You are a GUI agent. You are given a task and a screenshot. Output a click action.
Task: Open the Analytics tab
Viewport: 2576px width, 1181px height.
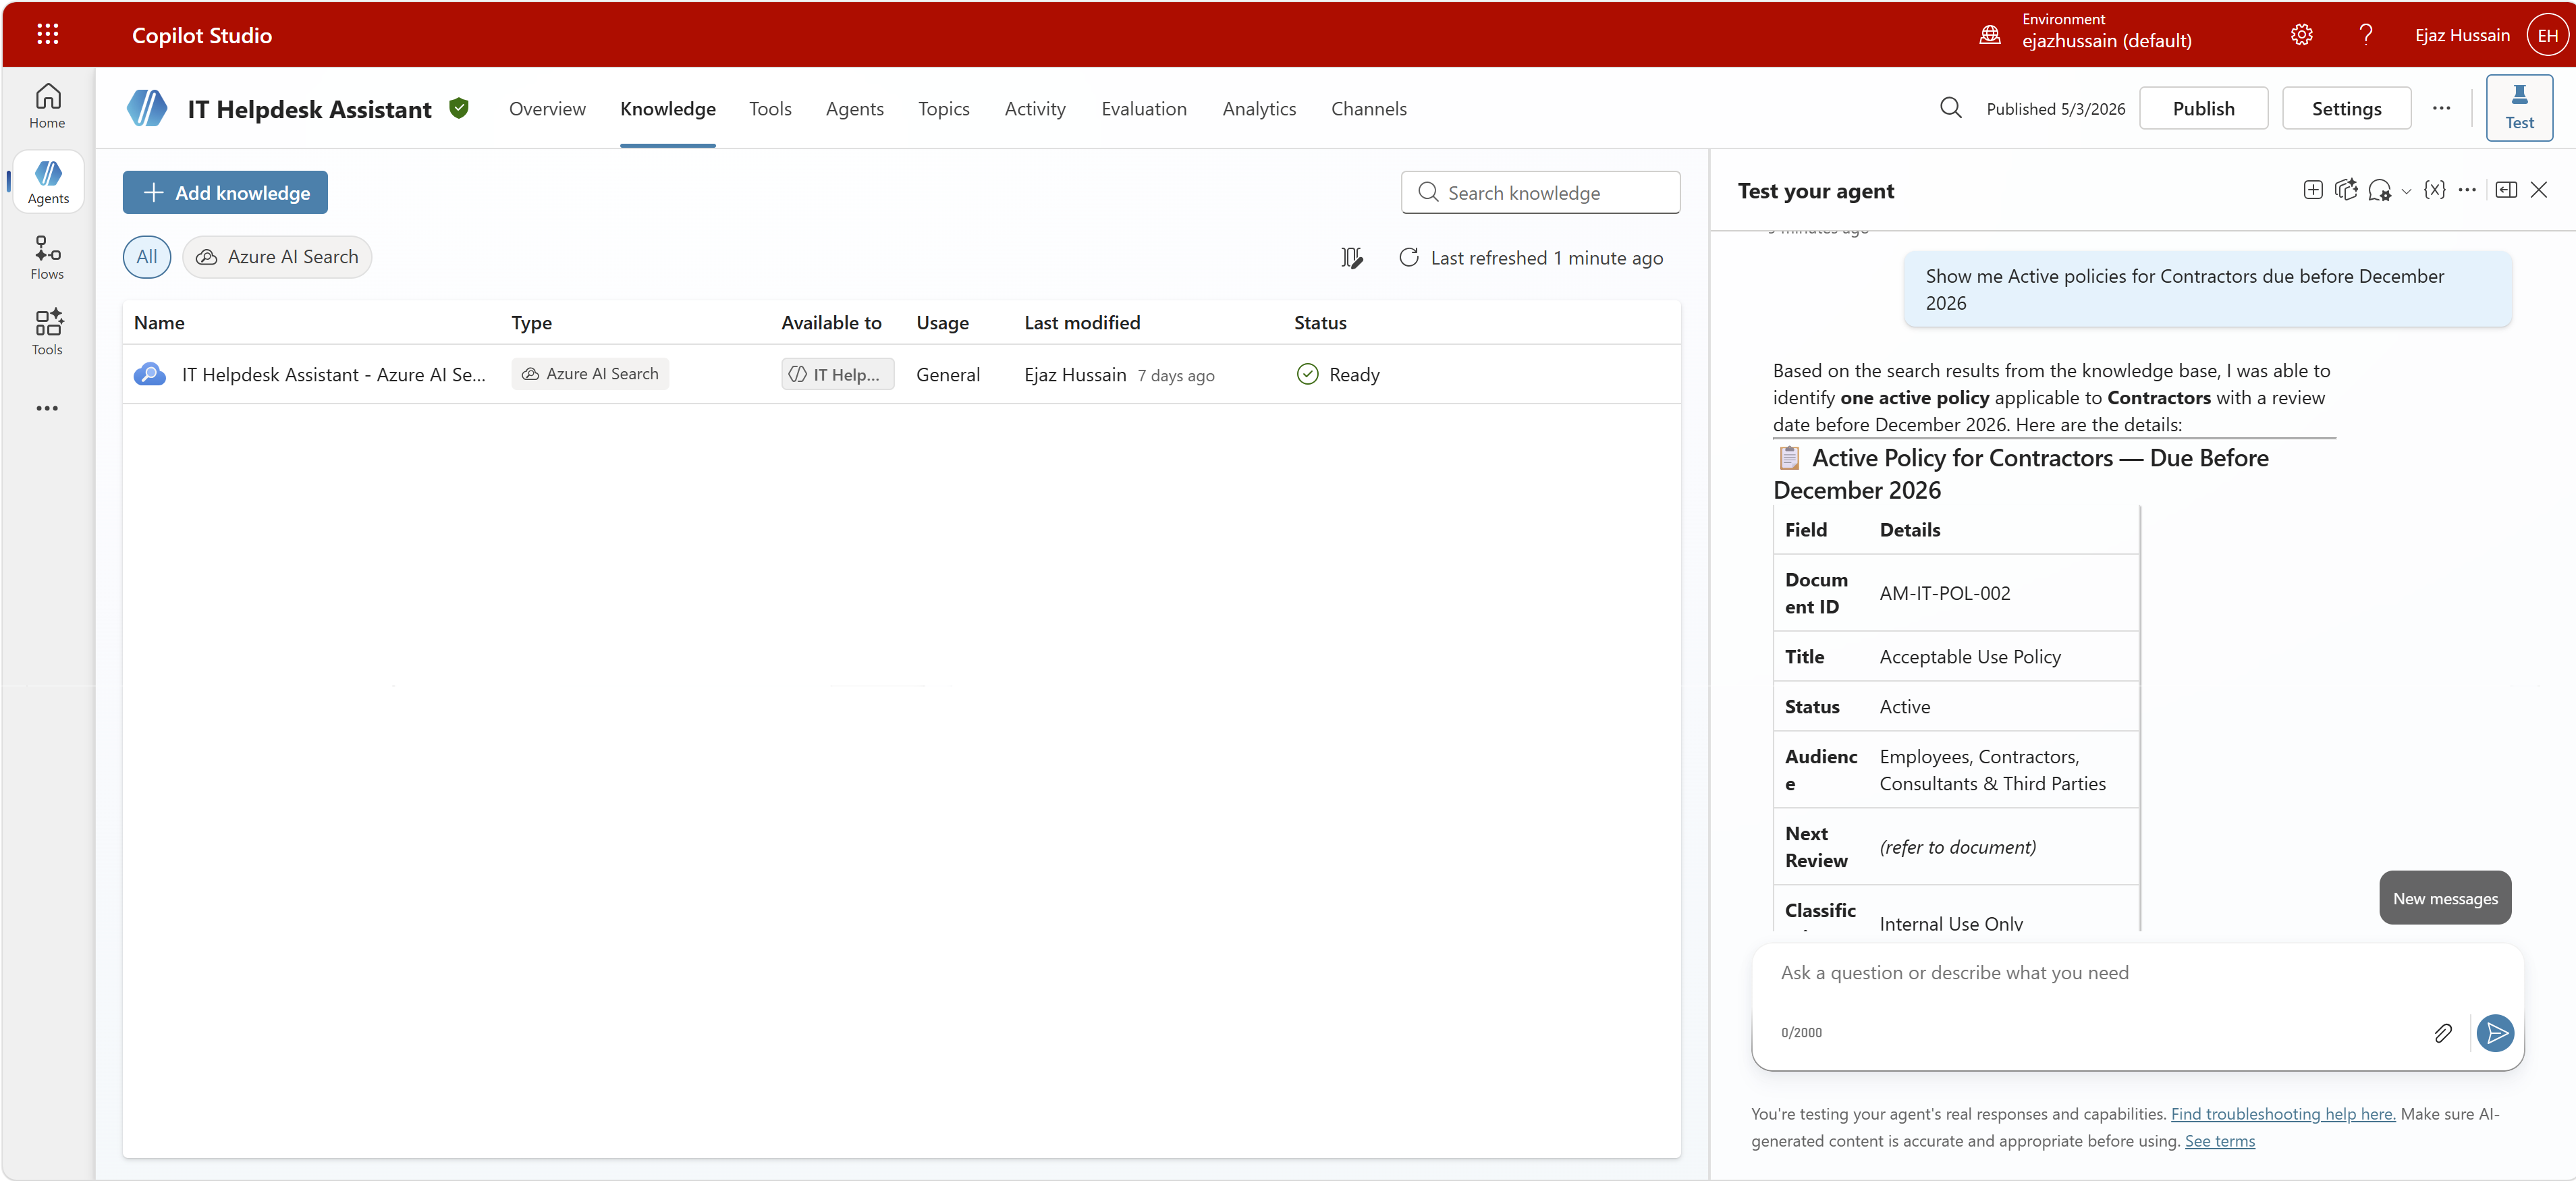[1258, 108]
